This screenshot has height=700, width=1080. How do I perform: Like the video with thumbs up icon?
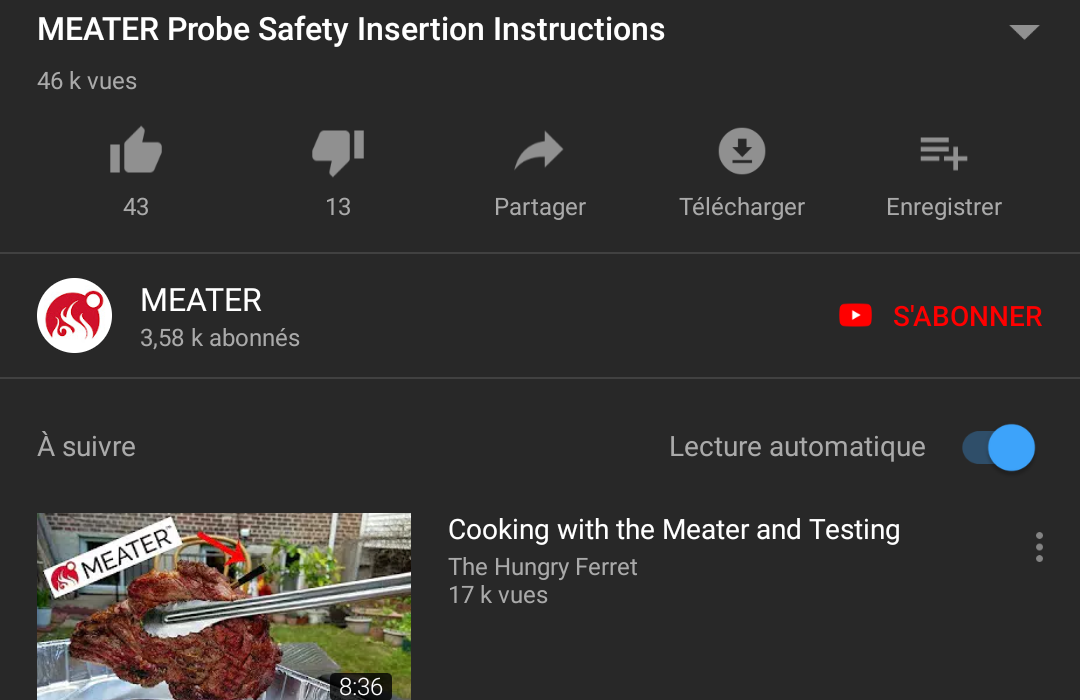[x=136, y=150]
